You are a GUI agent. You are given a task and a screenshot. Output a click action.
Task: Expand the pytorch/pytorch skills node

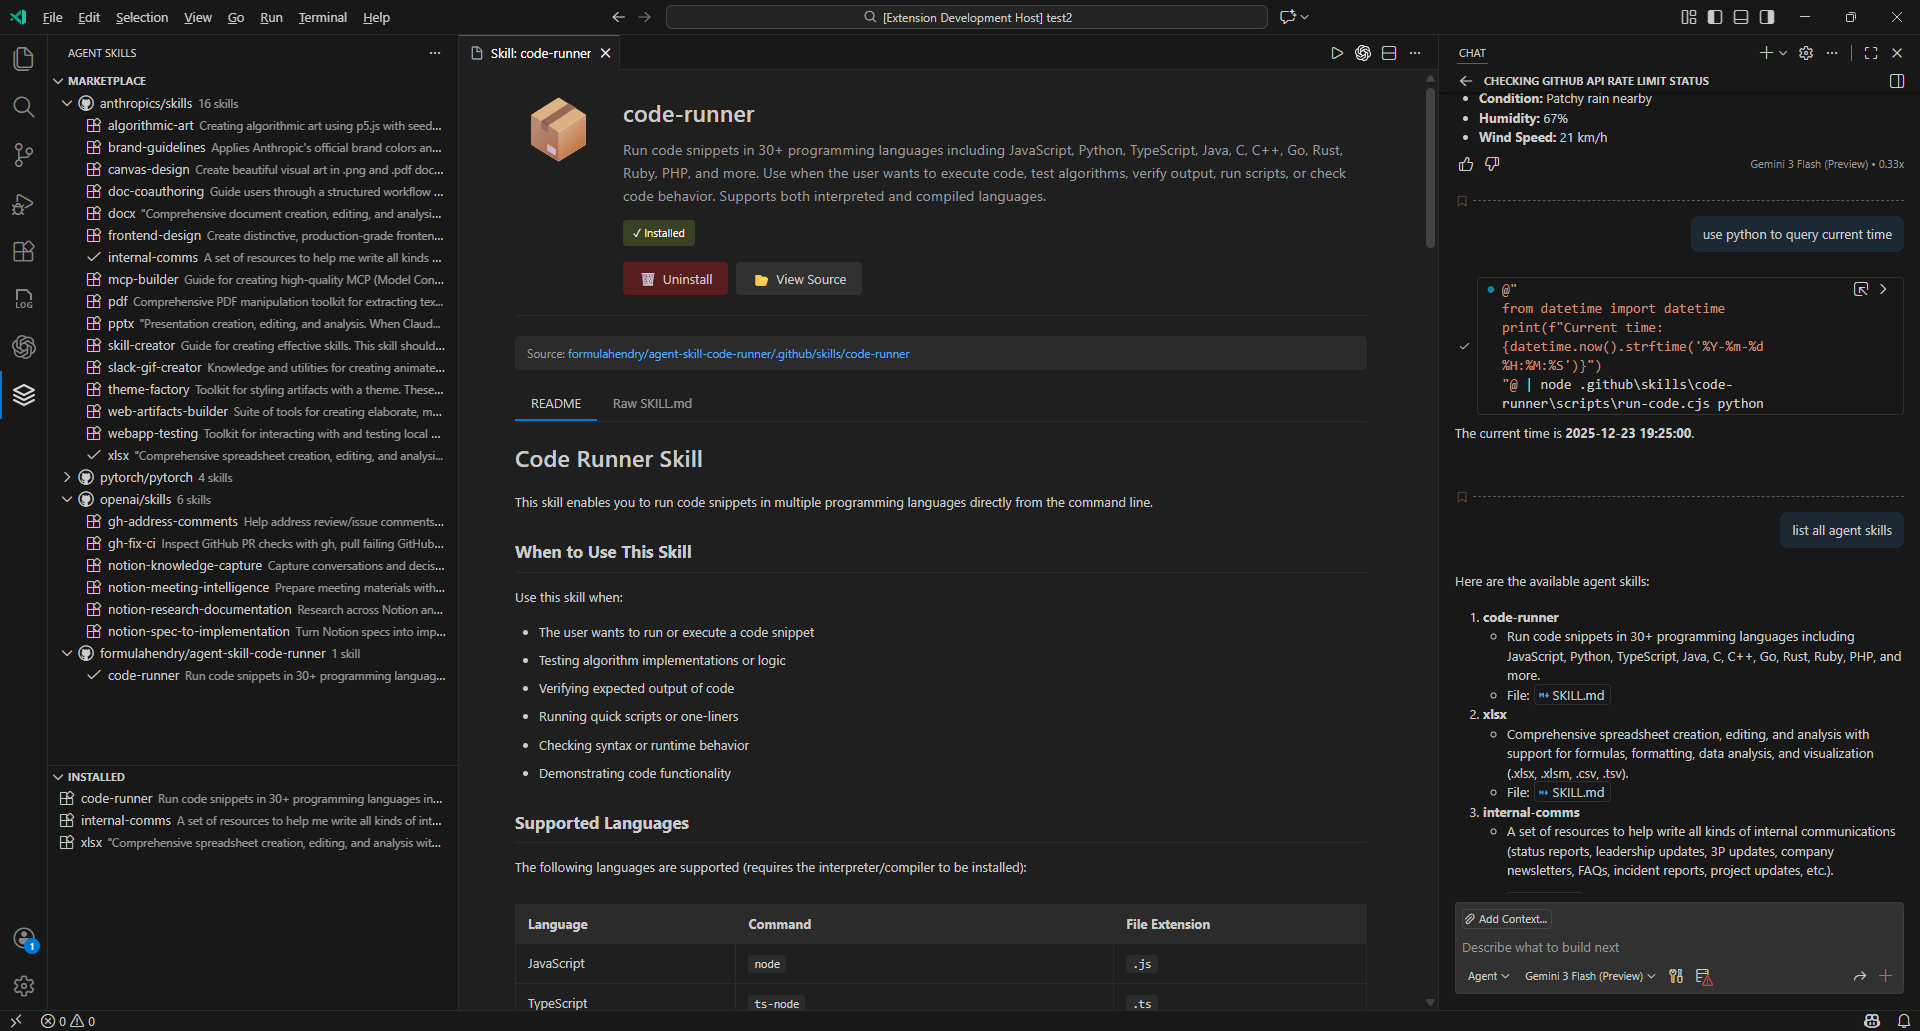point(67,477)
